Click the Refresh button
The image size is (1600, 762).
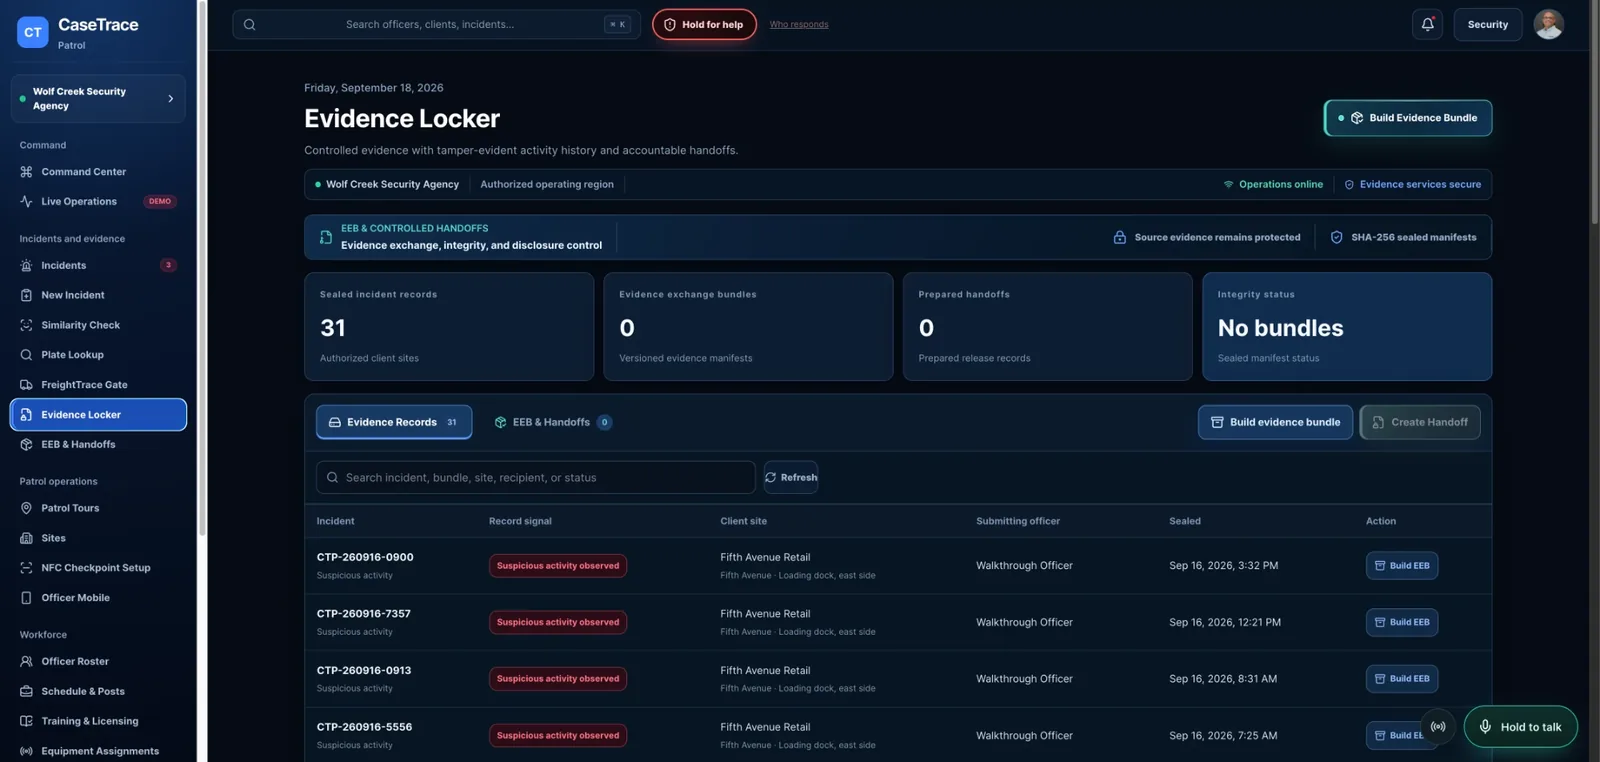click(x=791, y=477)
